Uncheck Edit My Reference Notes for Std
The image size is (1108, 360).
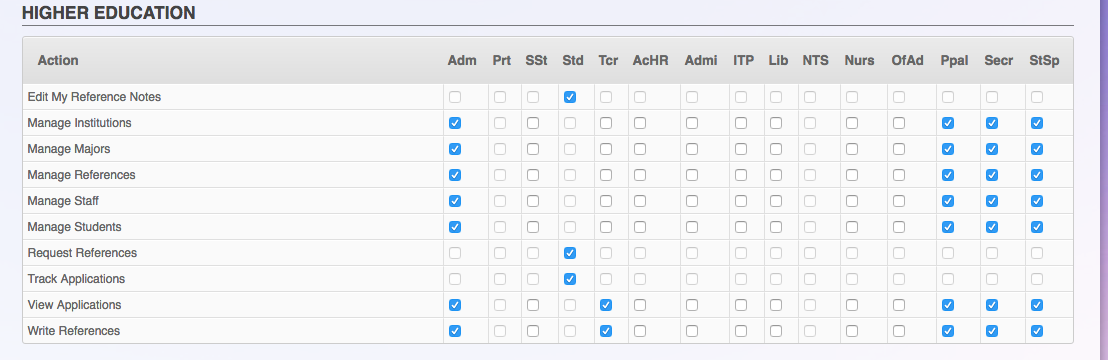point(570,97)
